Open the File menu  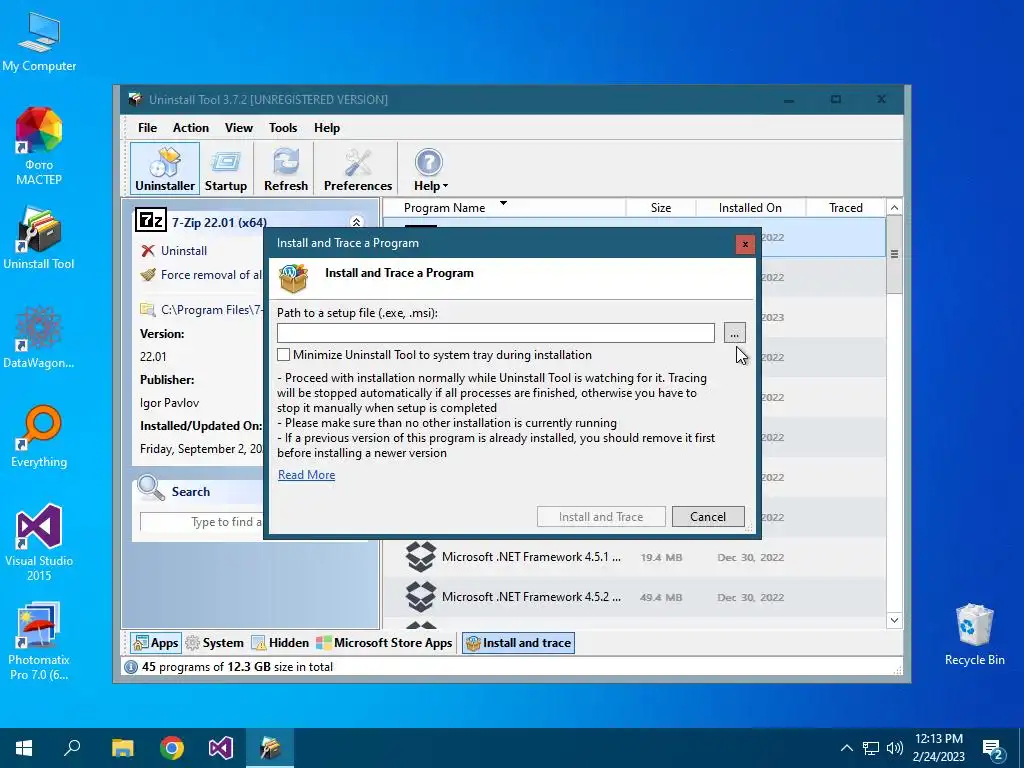pyautogui.click(x=147, y=128)
